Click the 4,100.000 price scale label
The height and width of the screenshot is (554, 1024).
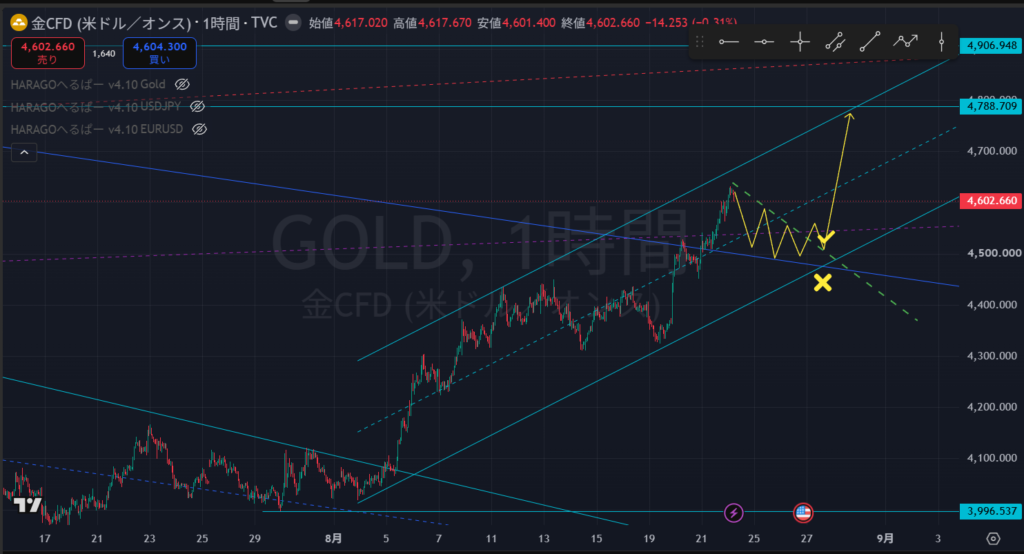[992, 458]
